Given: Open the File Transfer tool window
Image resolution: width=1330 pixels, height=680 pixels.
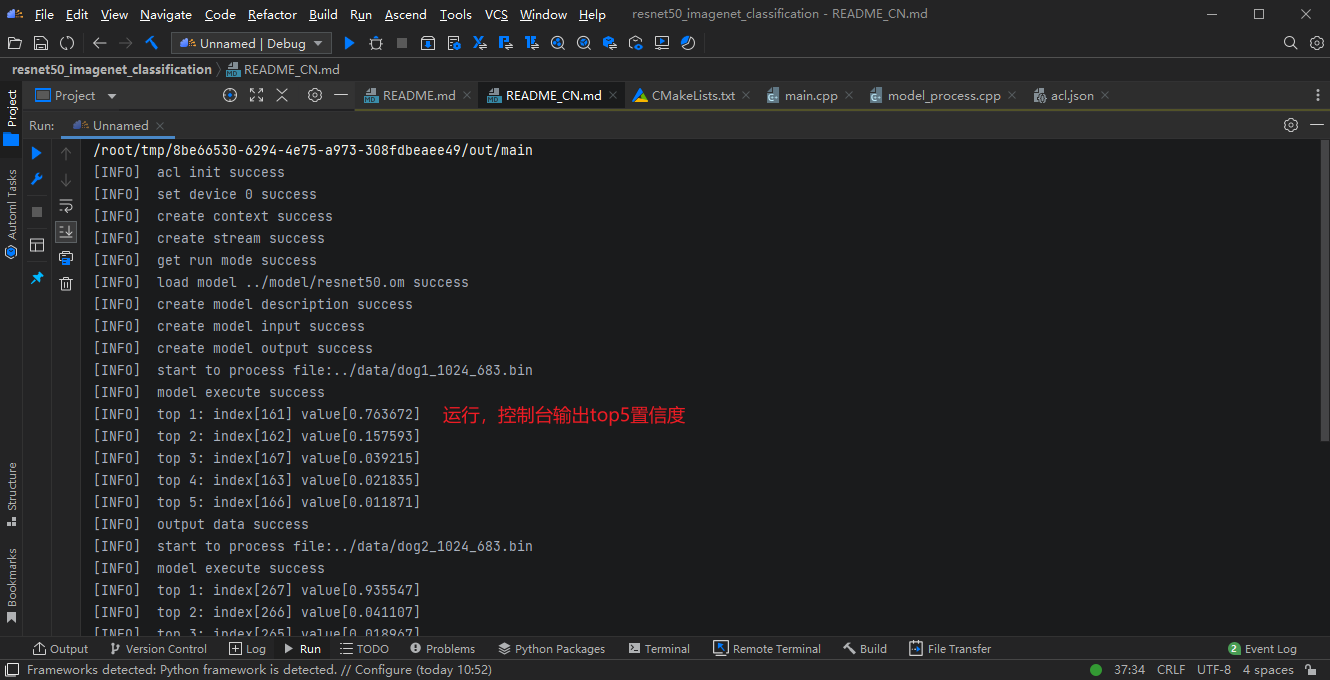Looking at the screenshot, I should 950,648.
